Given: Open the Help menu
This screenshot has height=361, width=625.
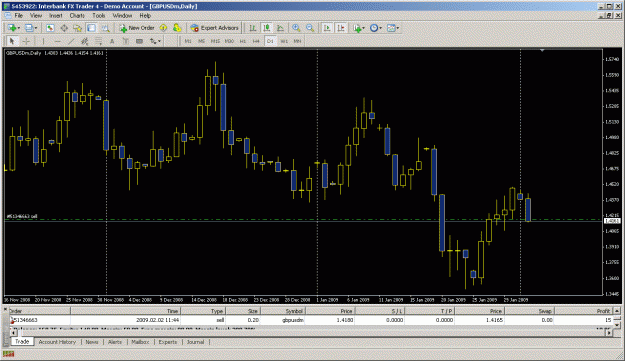Looking at the screenshot, I should 145,16.
